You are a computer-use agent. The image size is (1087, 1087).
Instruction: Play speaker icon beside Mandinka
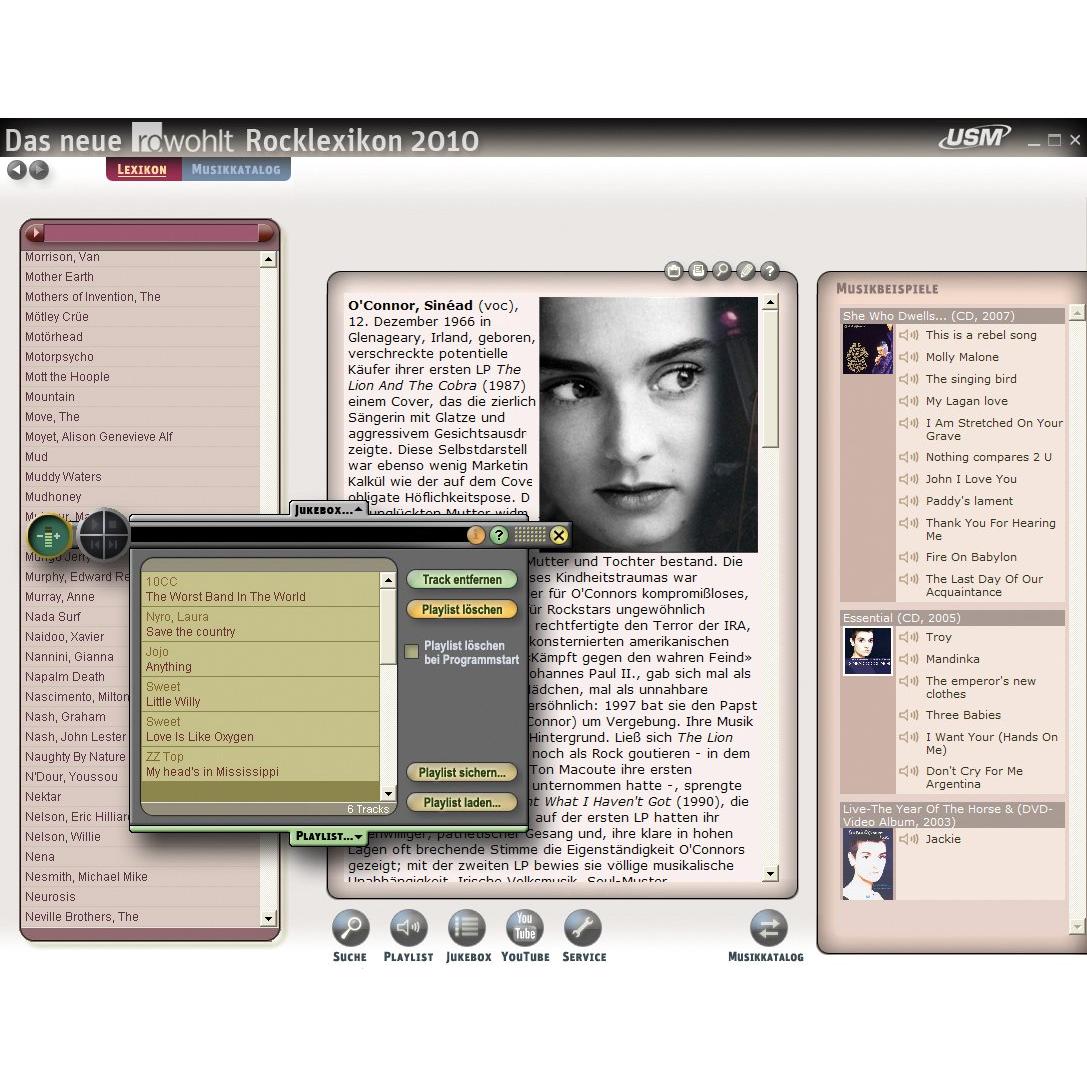(909, 659)
